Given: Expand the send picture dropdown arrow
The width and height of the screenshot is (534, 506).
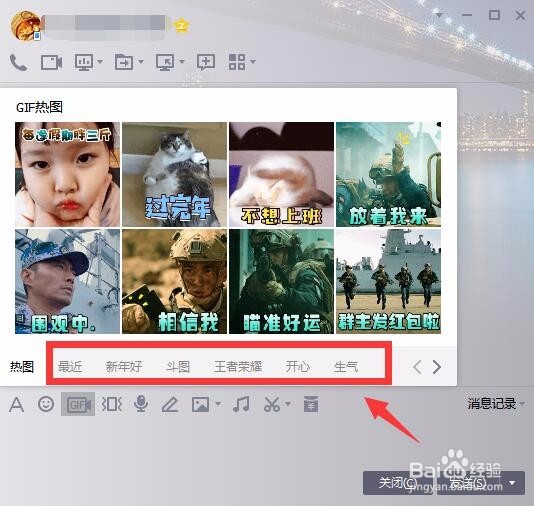Looking at the screenshot, I should coord(218,404).
